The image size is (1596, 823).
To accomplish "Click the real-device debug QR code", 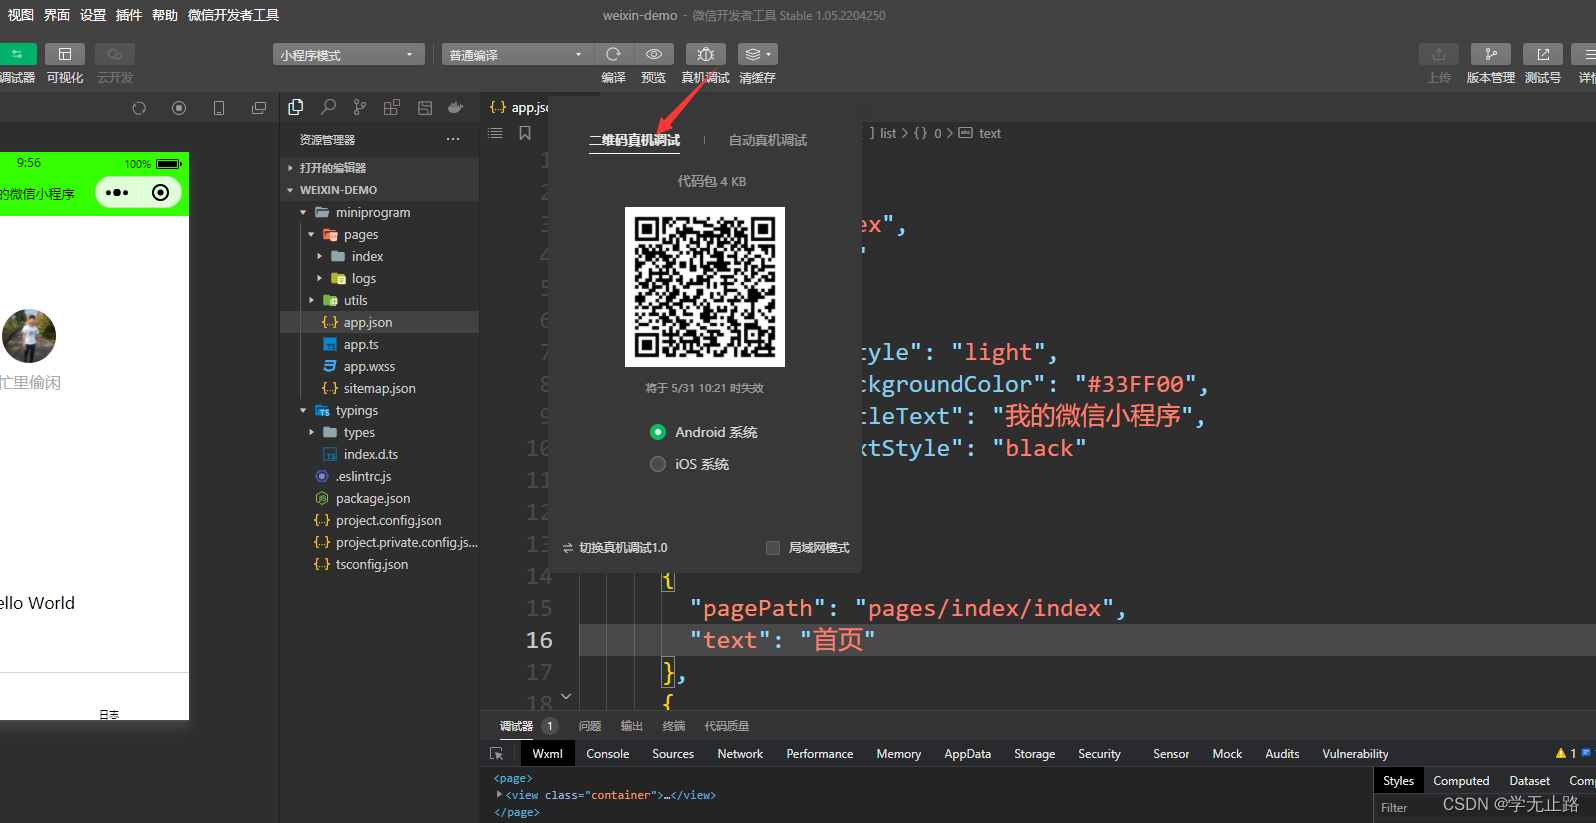I will tap(705, 287).
